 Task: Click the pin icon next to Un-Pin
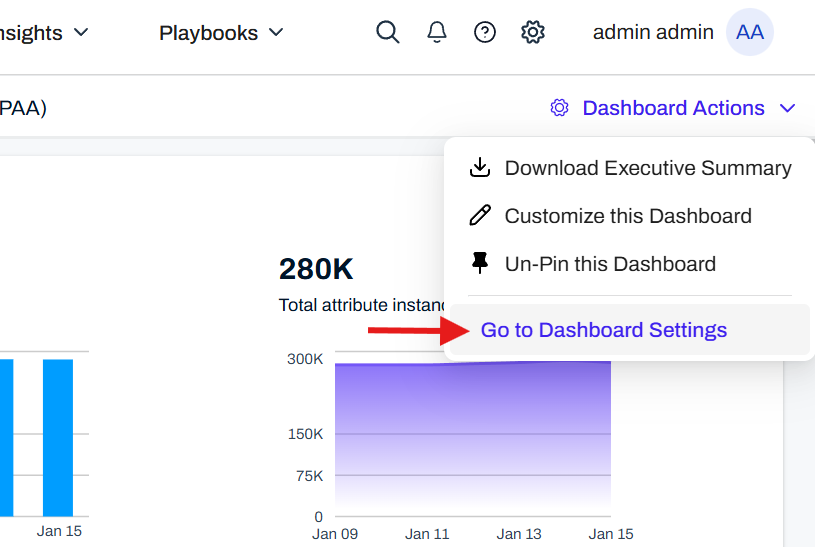[x=480, y=264]
